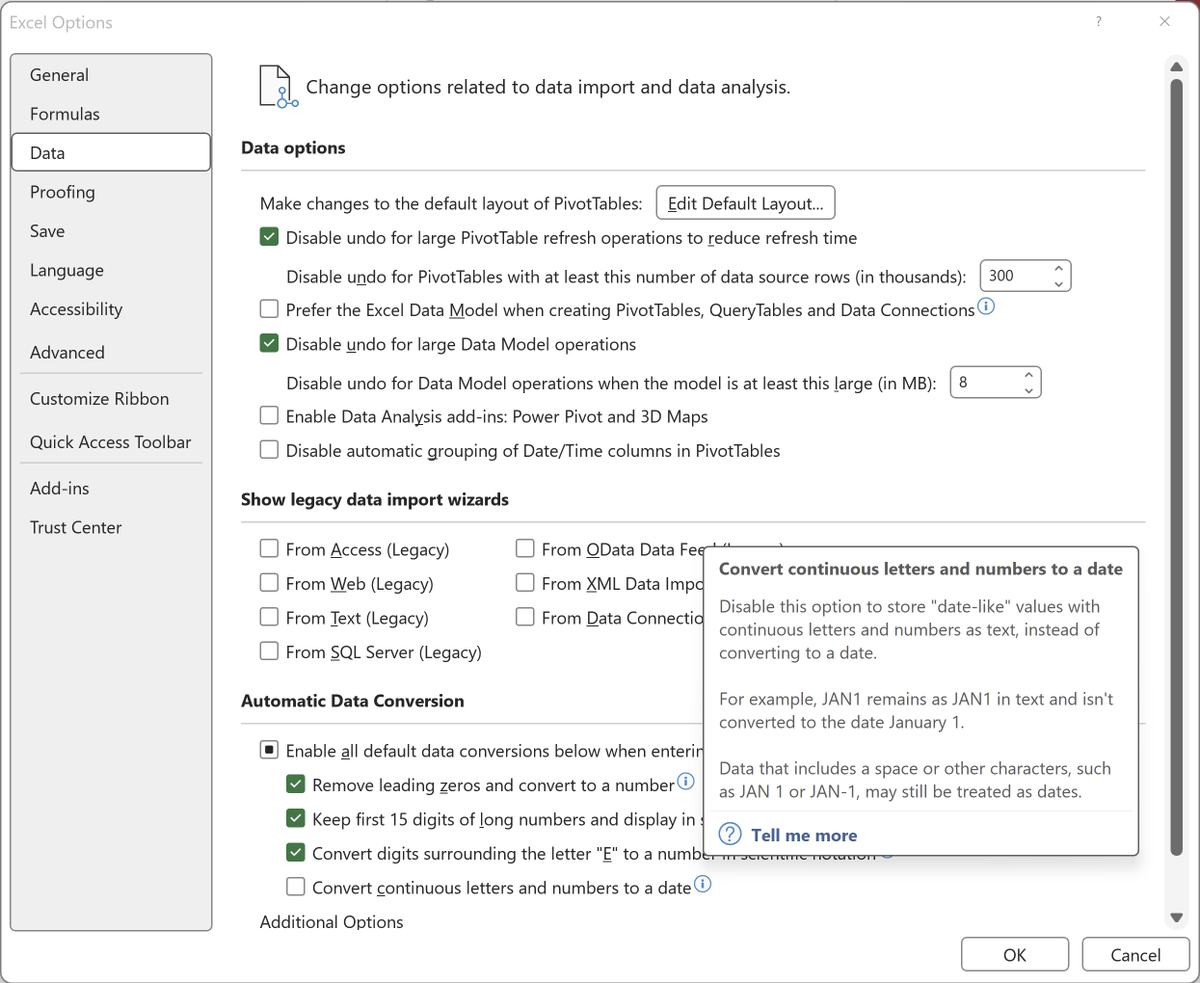This screenshot has width=1200, height=983.
Task: Uncheck Keep first 15 digits of long numbers
Action: 296,819
